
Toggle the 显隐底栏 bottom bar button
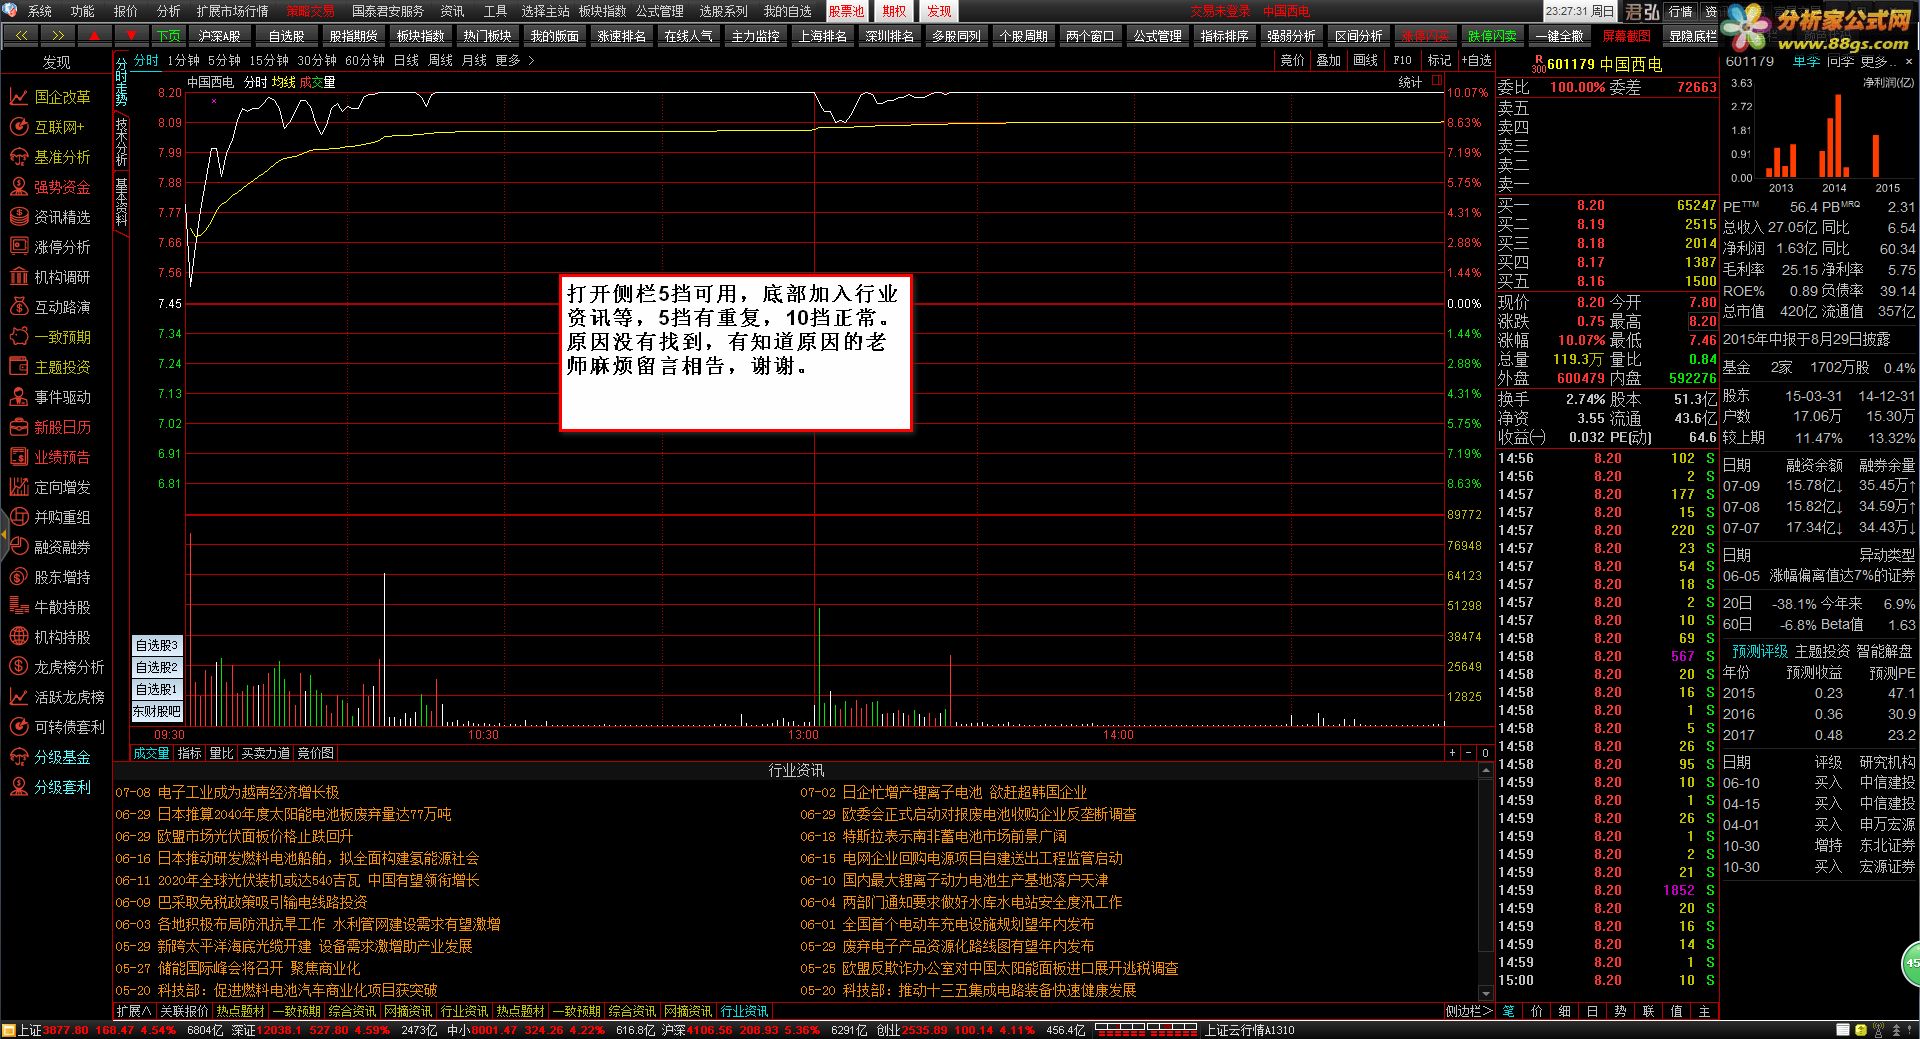pos(1692,36)
